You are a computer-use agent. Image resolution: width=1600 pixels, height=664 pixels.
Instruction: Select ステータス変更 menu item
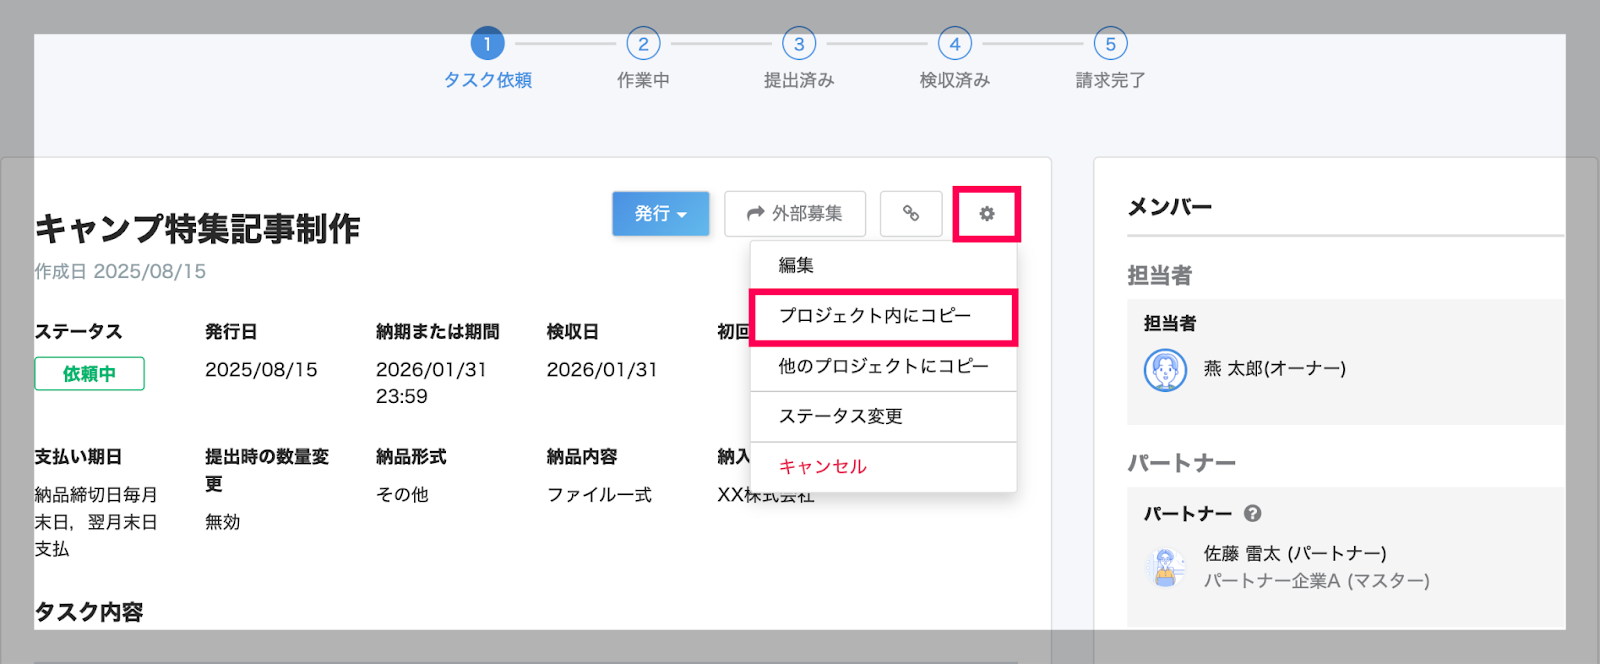883,416
